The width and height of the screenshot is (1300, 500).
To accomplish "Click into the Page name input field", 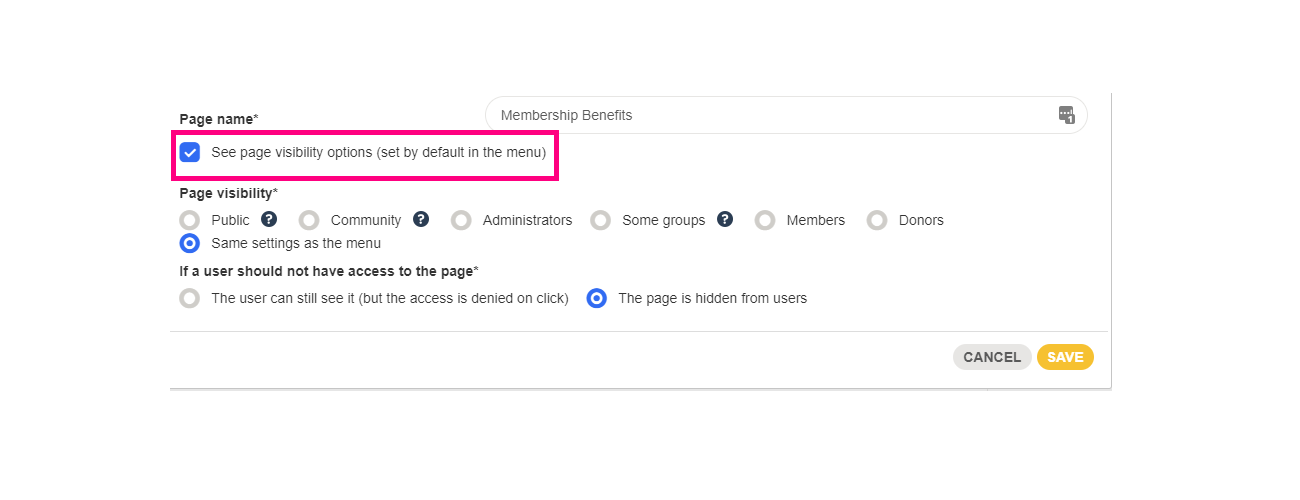I will [x=786, y=115].
